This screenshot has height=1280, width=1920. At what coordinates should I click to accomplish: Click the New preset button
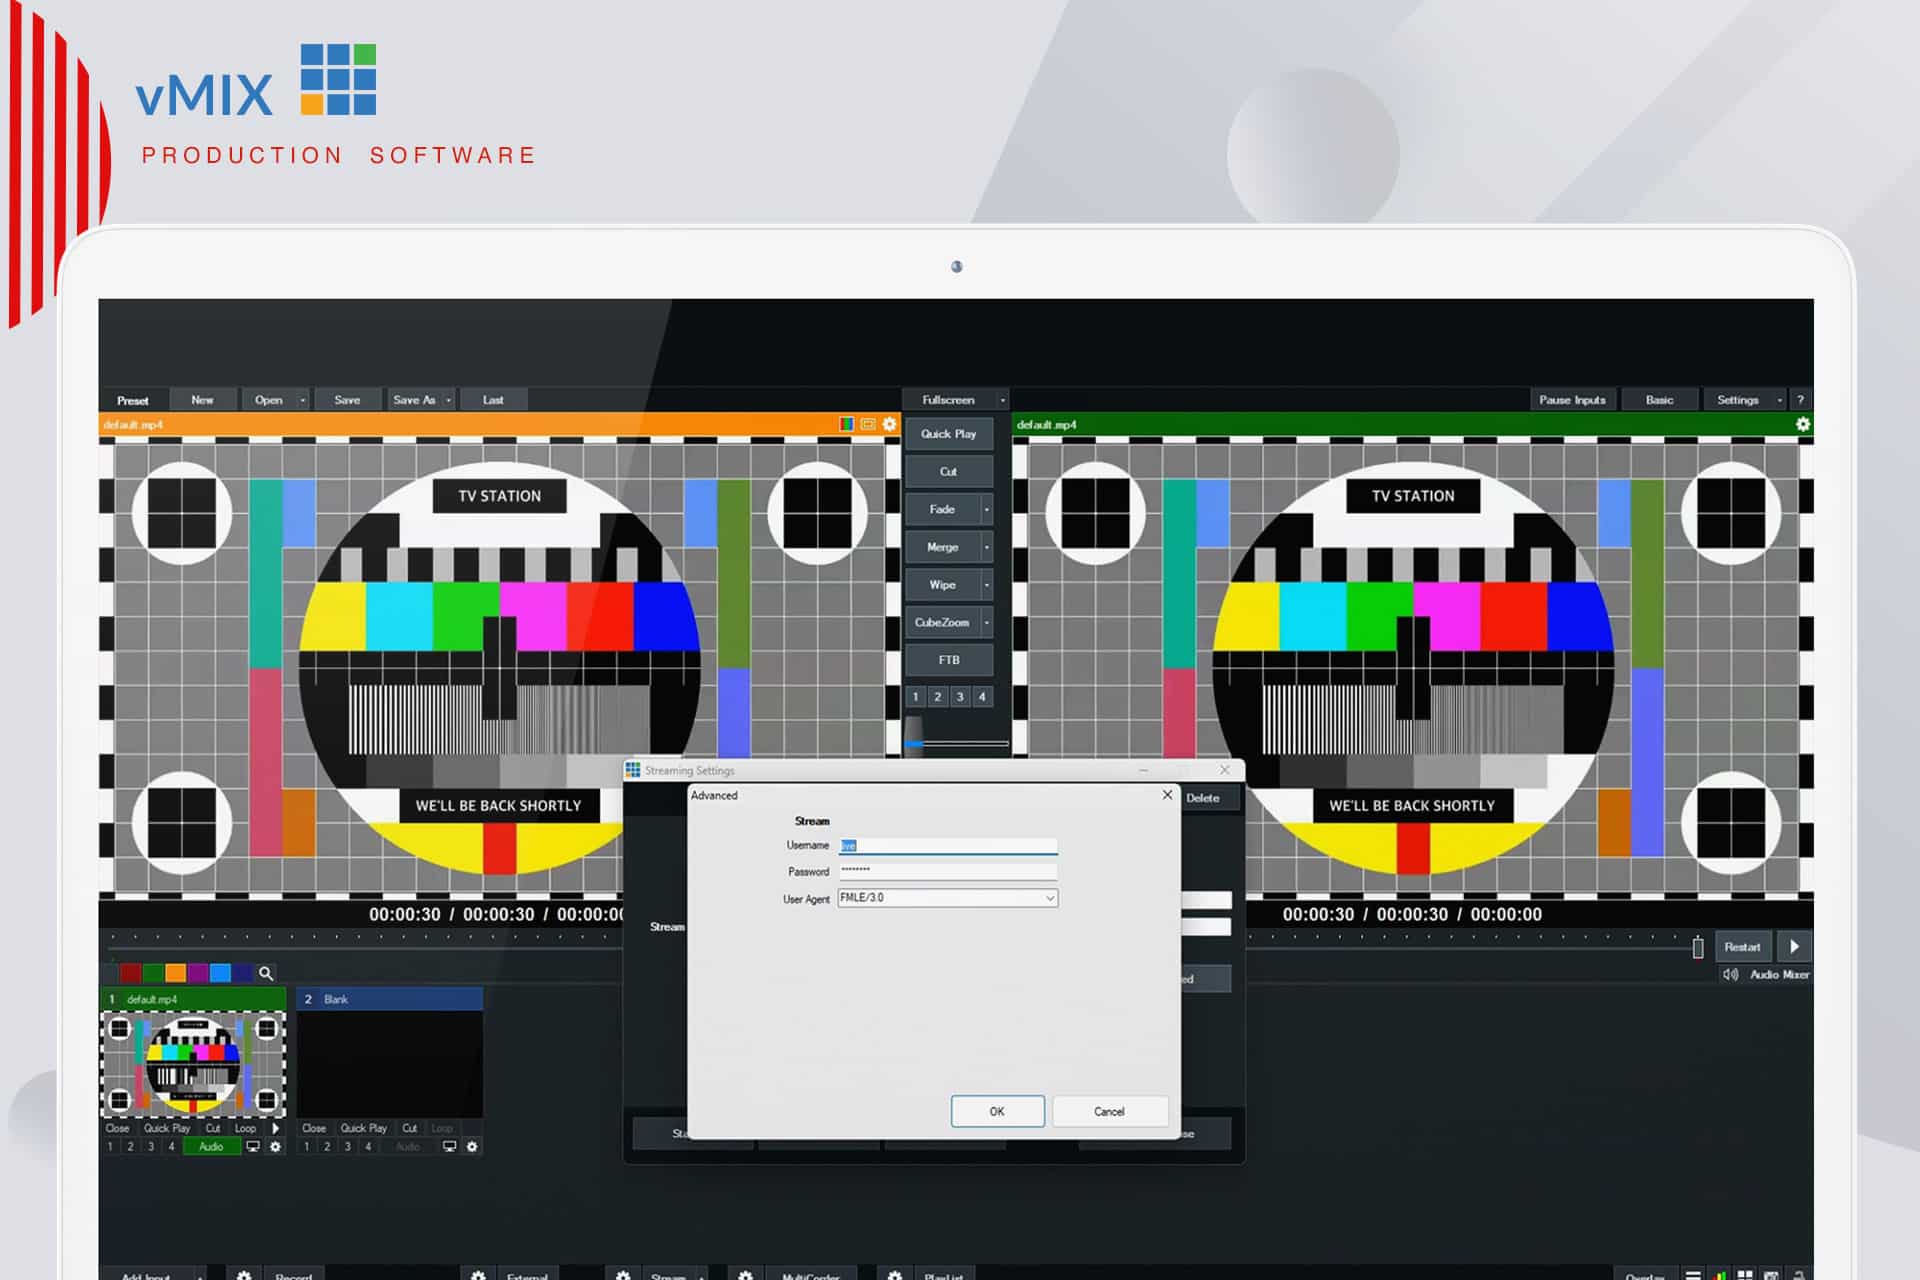(x=202, y=400)
